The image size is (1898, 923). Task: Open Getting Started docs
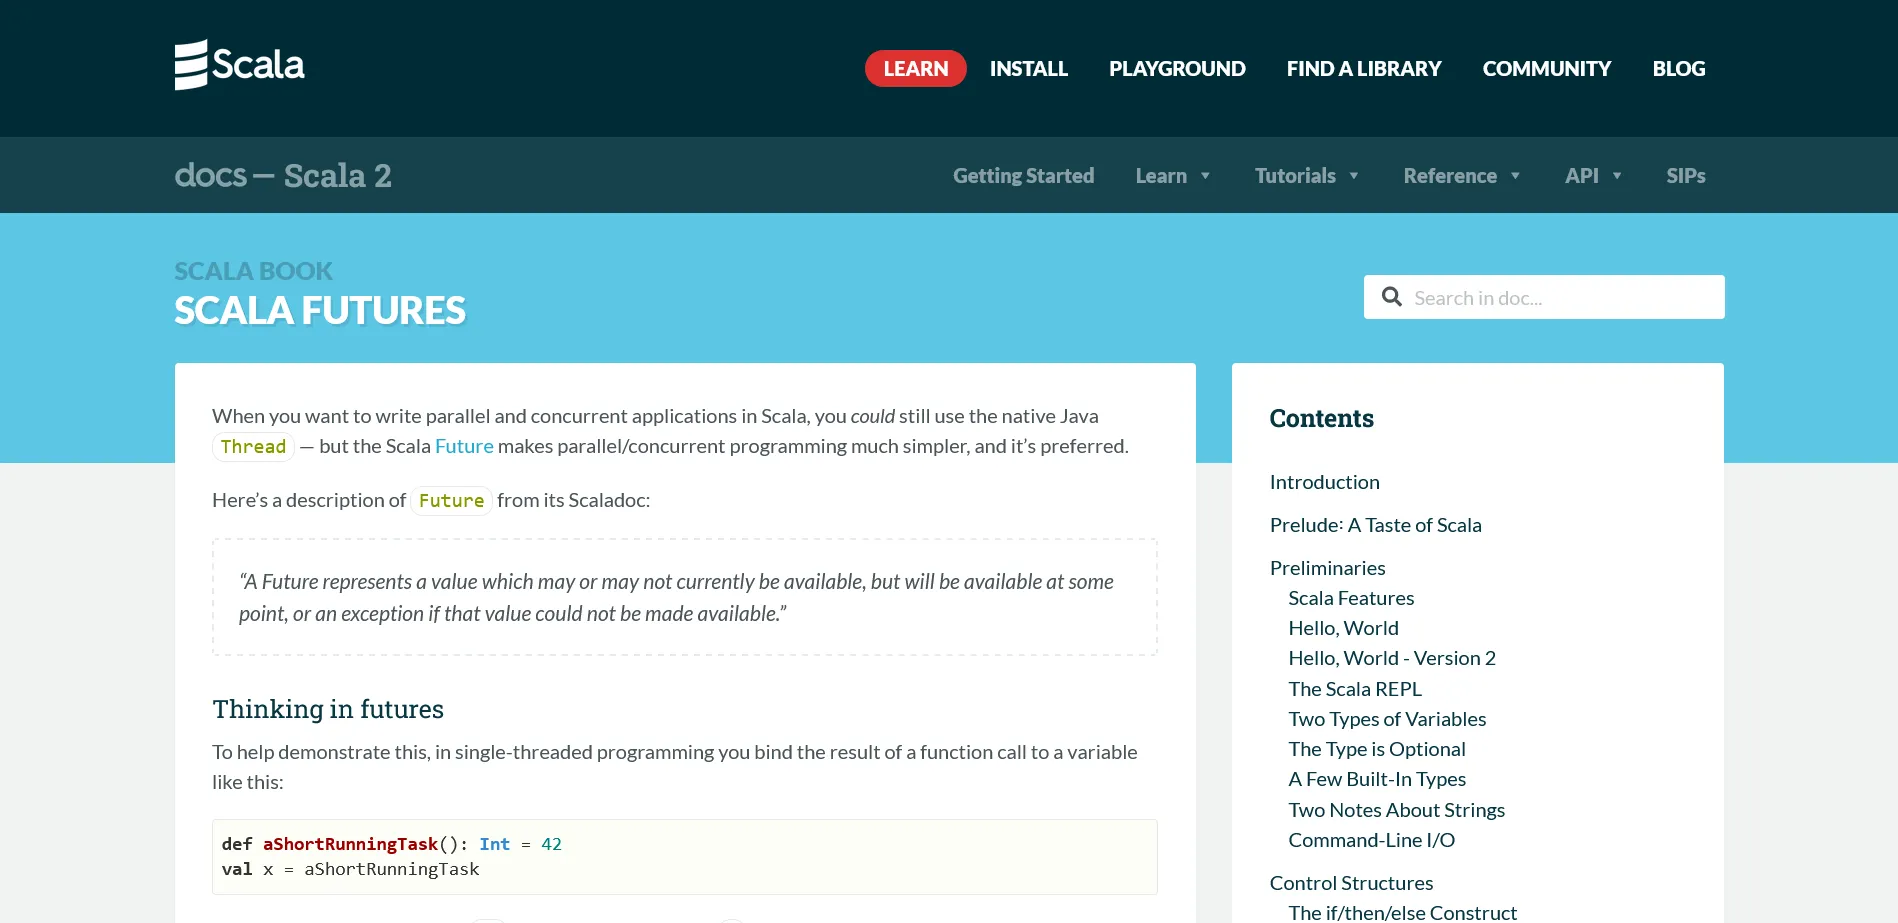[1023, 176]
